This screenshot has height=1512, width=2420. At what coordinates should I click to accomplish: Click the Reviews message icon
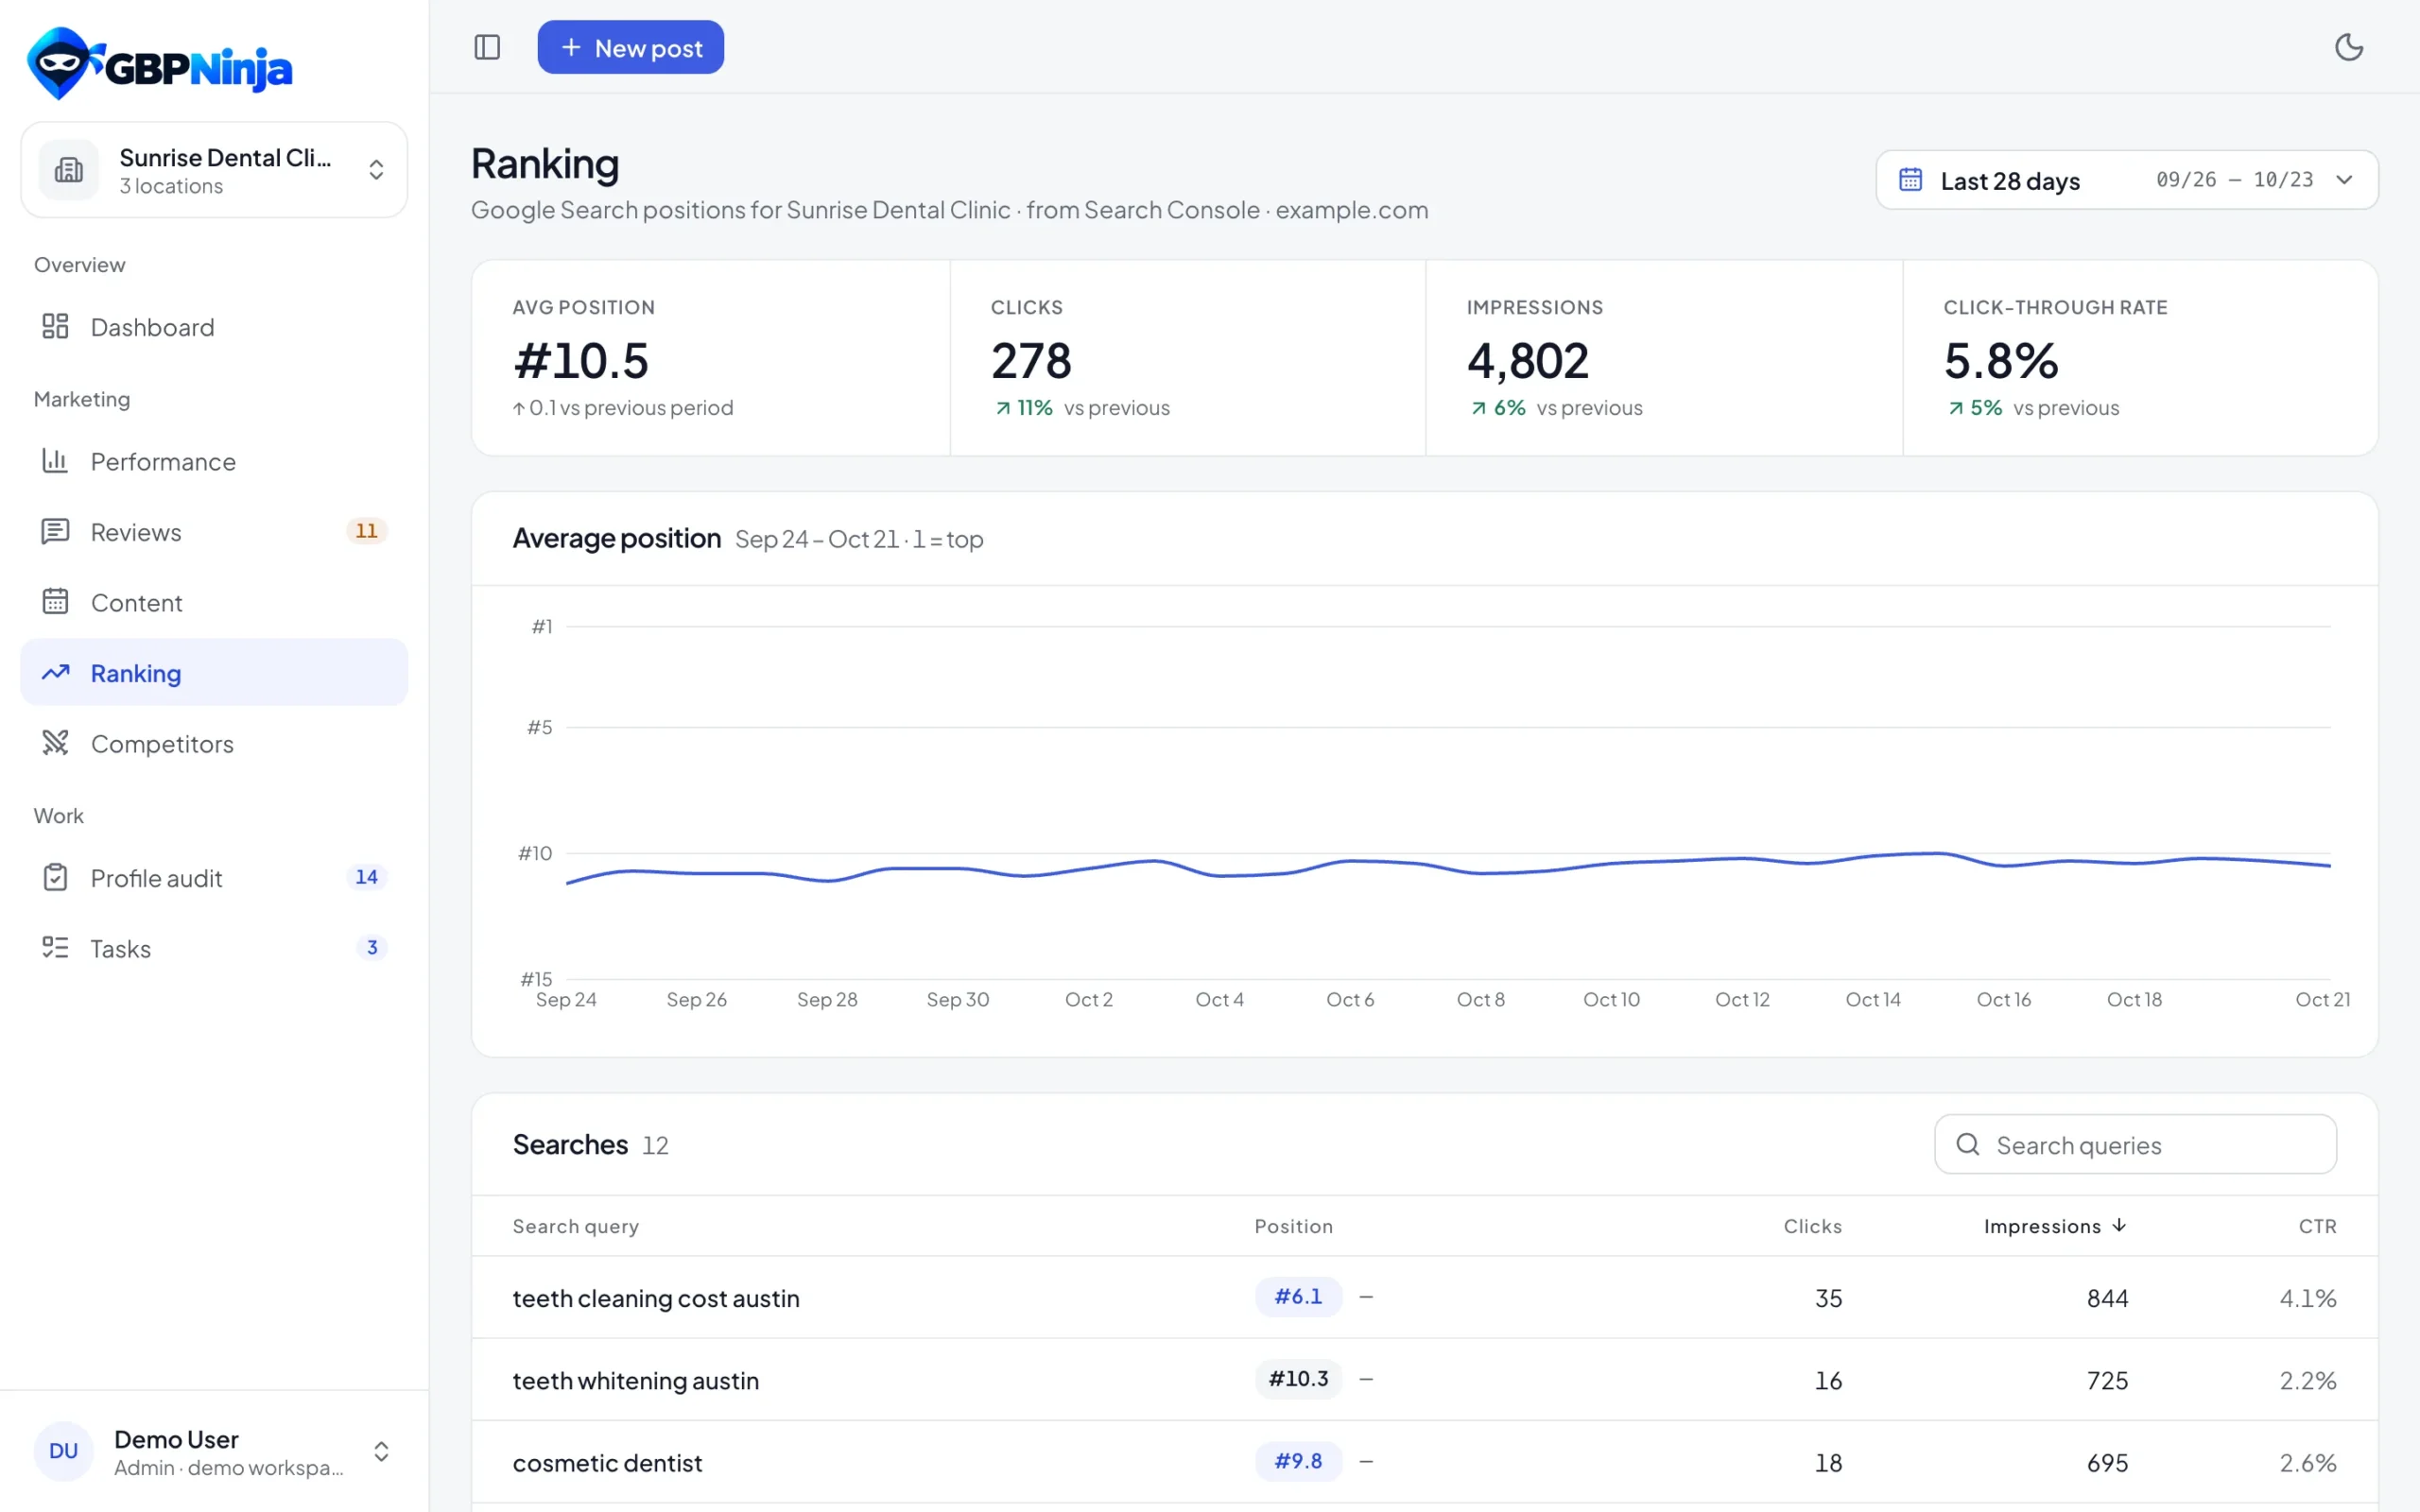click(x=55, y=532)
